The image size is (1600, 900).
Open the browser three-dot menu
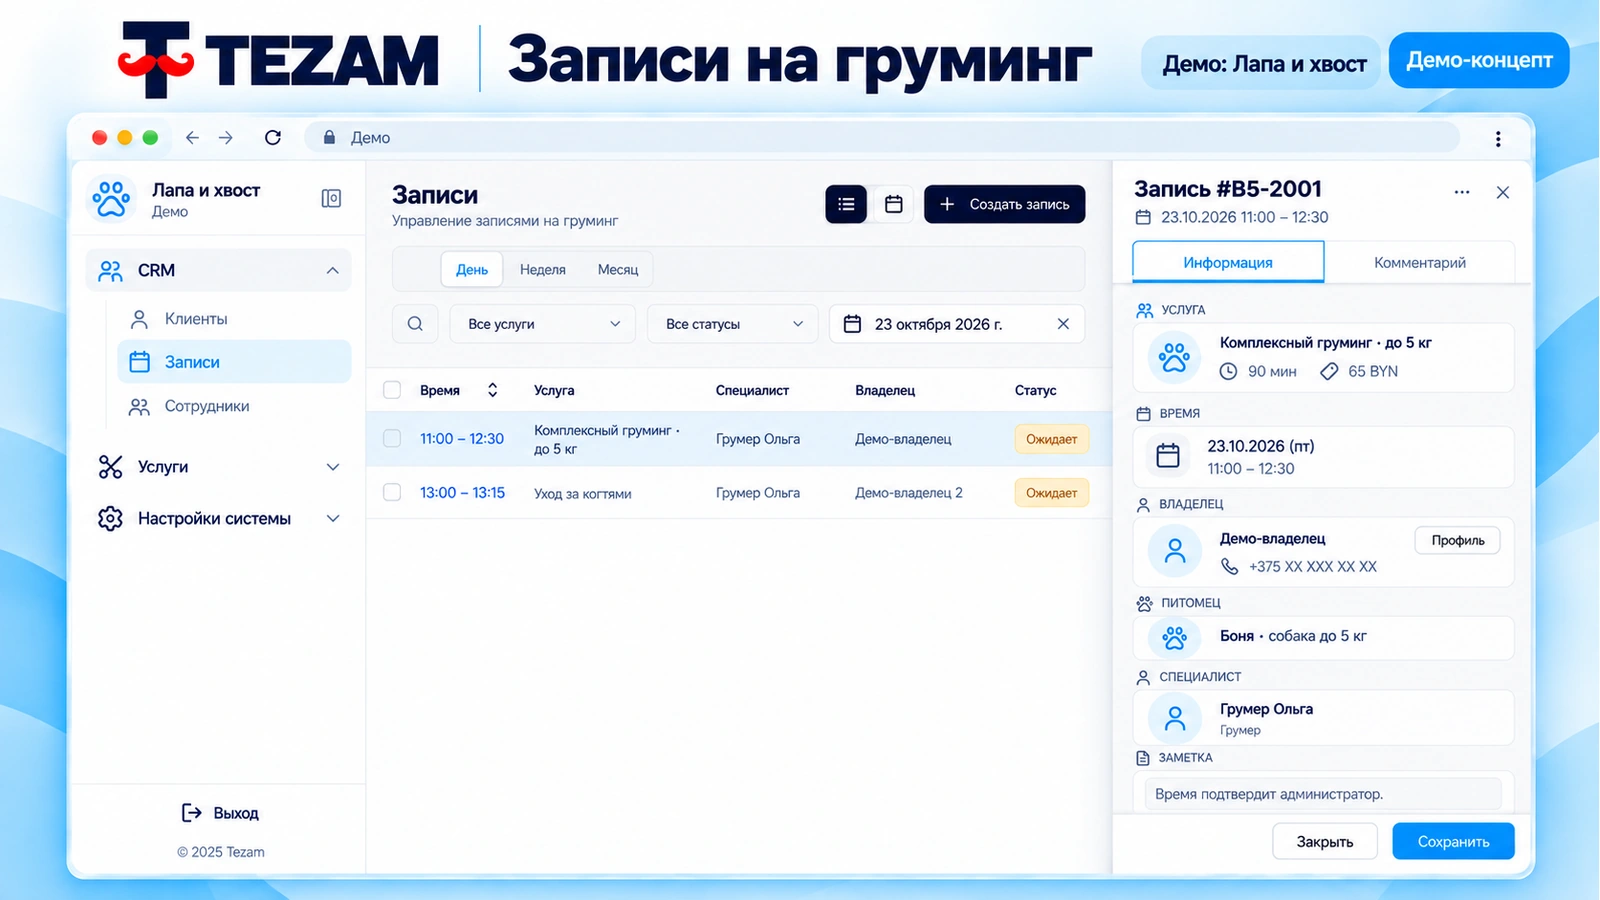[1498, 139]
